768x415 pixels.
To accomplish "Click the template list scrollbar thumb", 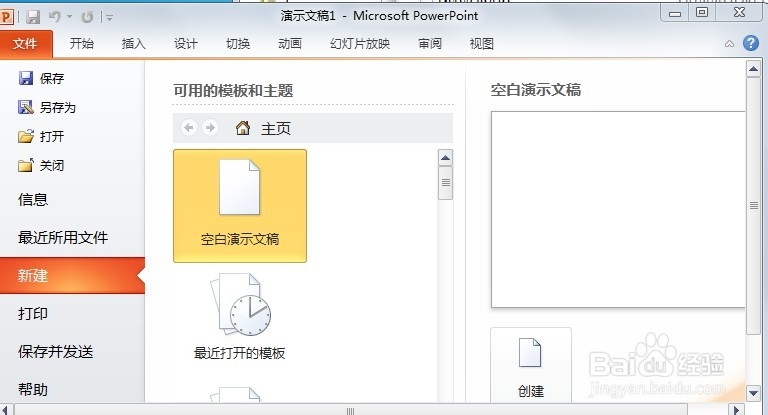I will tap(445, 183).
